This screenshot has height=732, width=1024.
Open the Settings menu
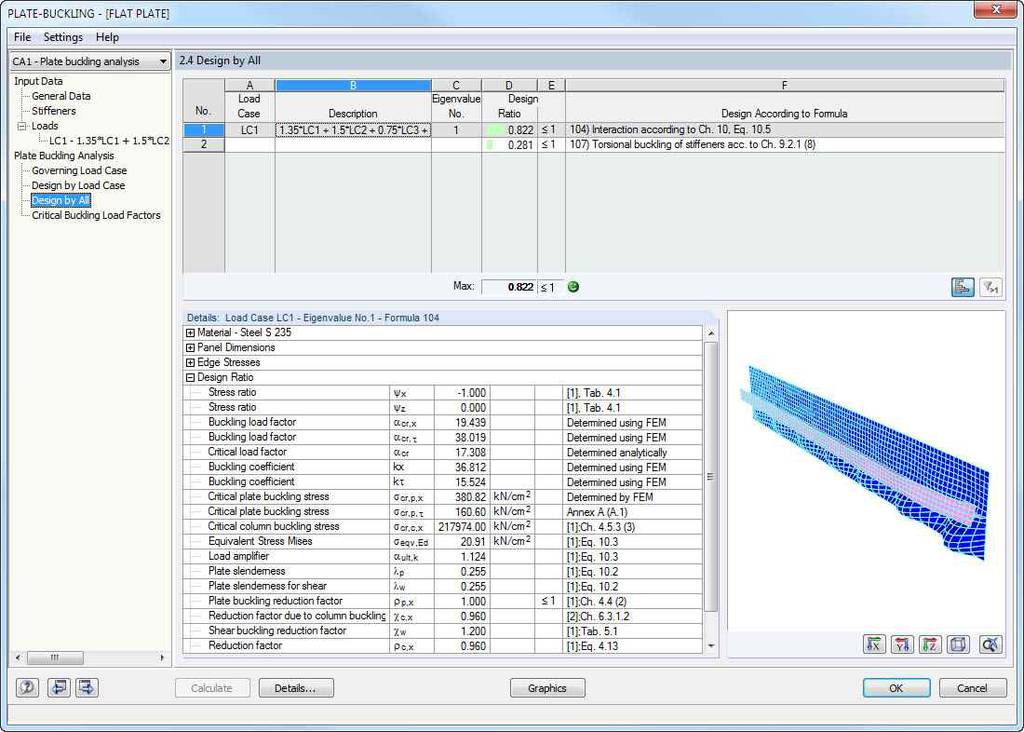pyautogui.click(x=63, y=37)
